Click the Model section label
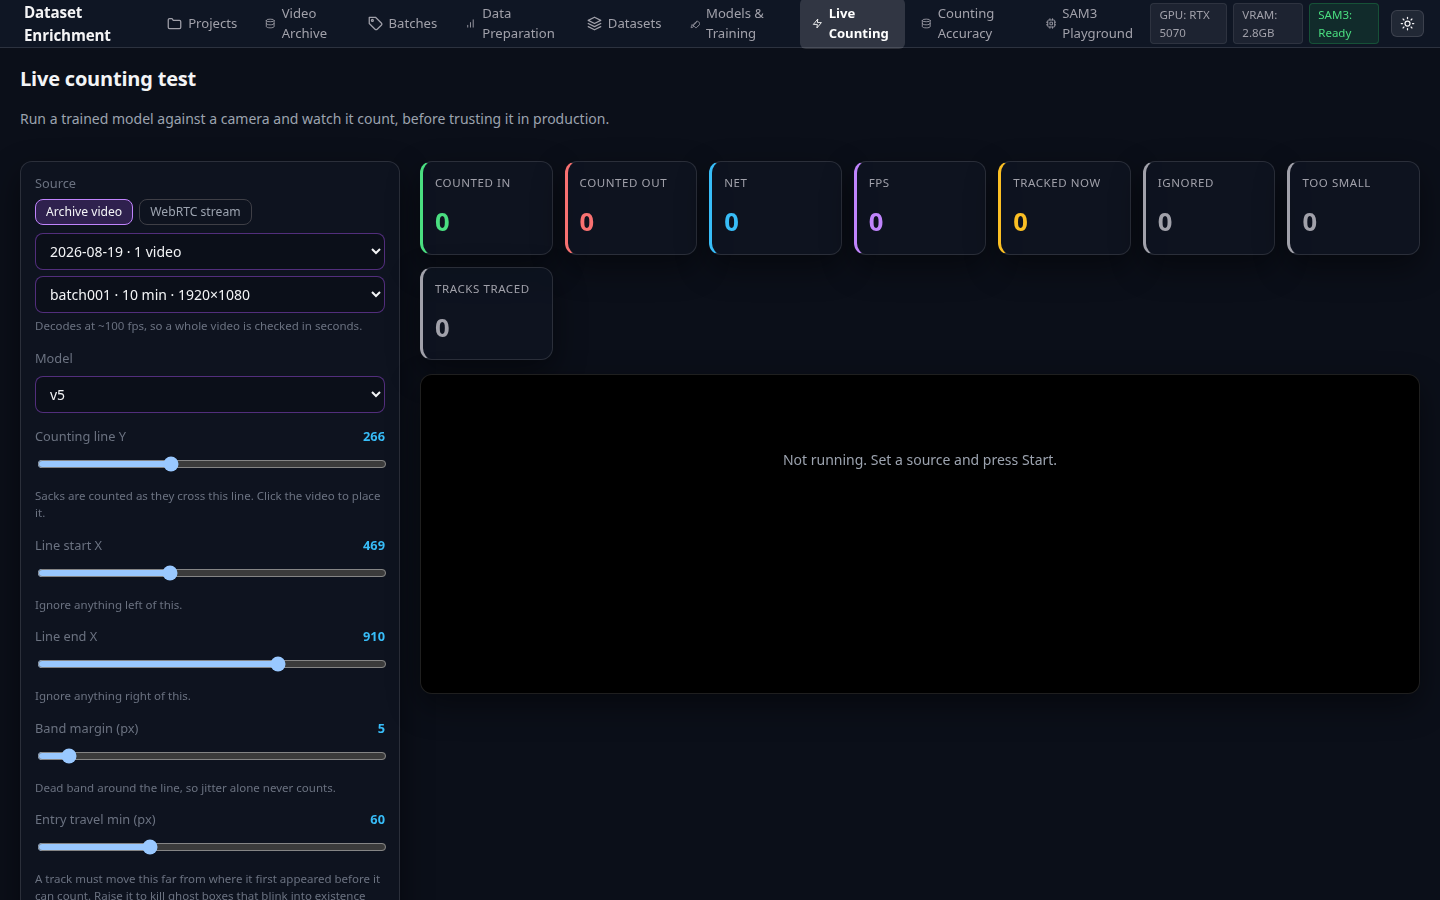 (x=54, y=359)
